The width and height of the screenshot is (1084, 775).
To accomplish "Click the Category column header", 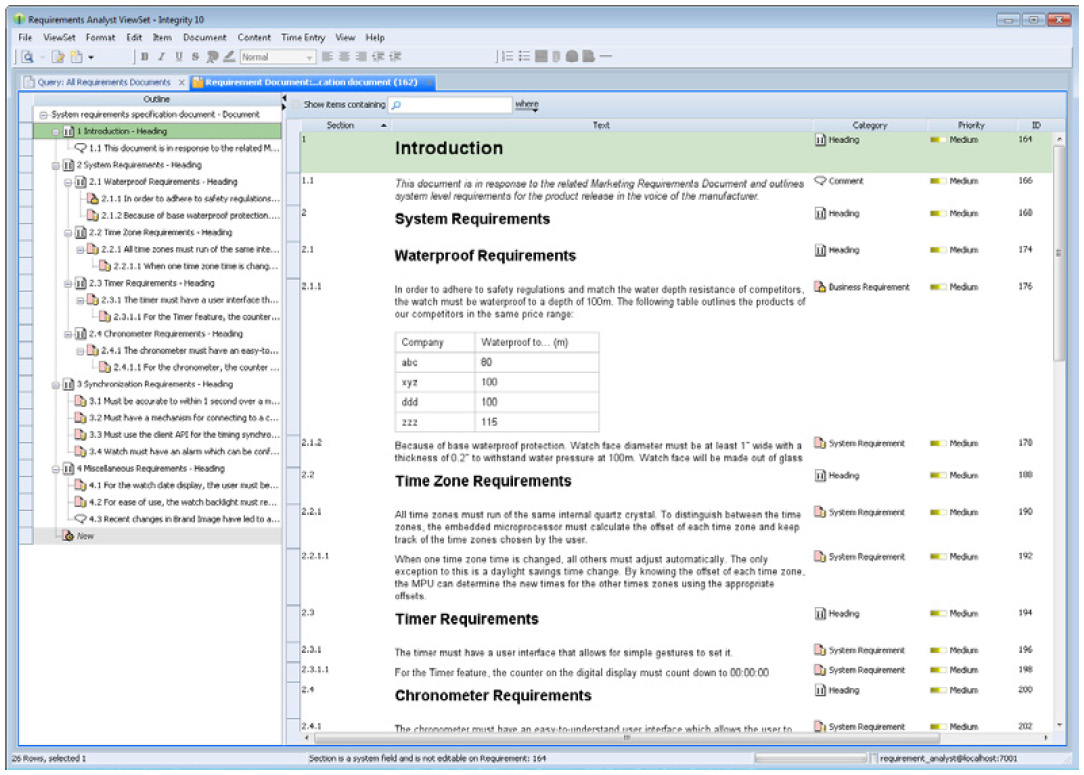I will coord(870,125).
